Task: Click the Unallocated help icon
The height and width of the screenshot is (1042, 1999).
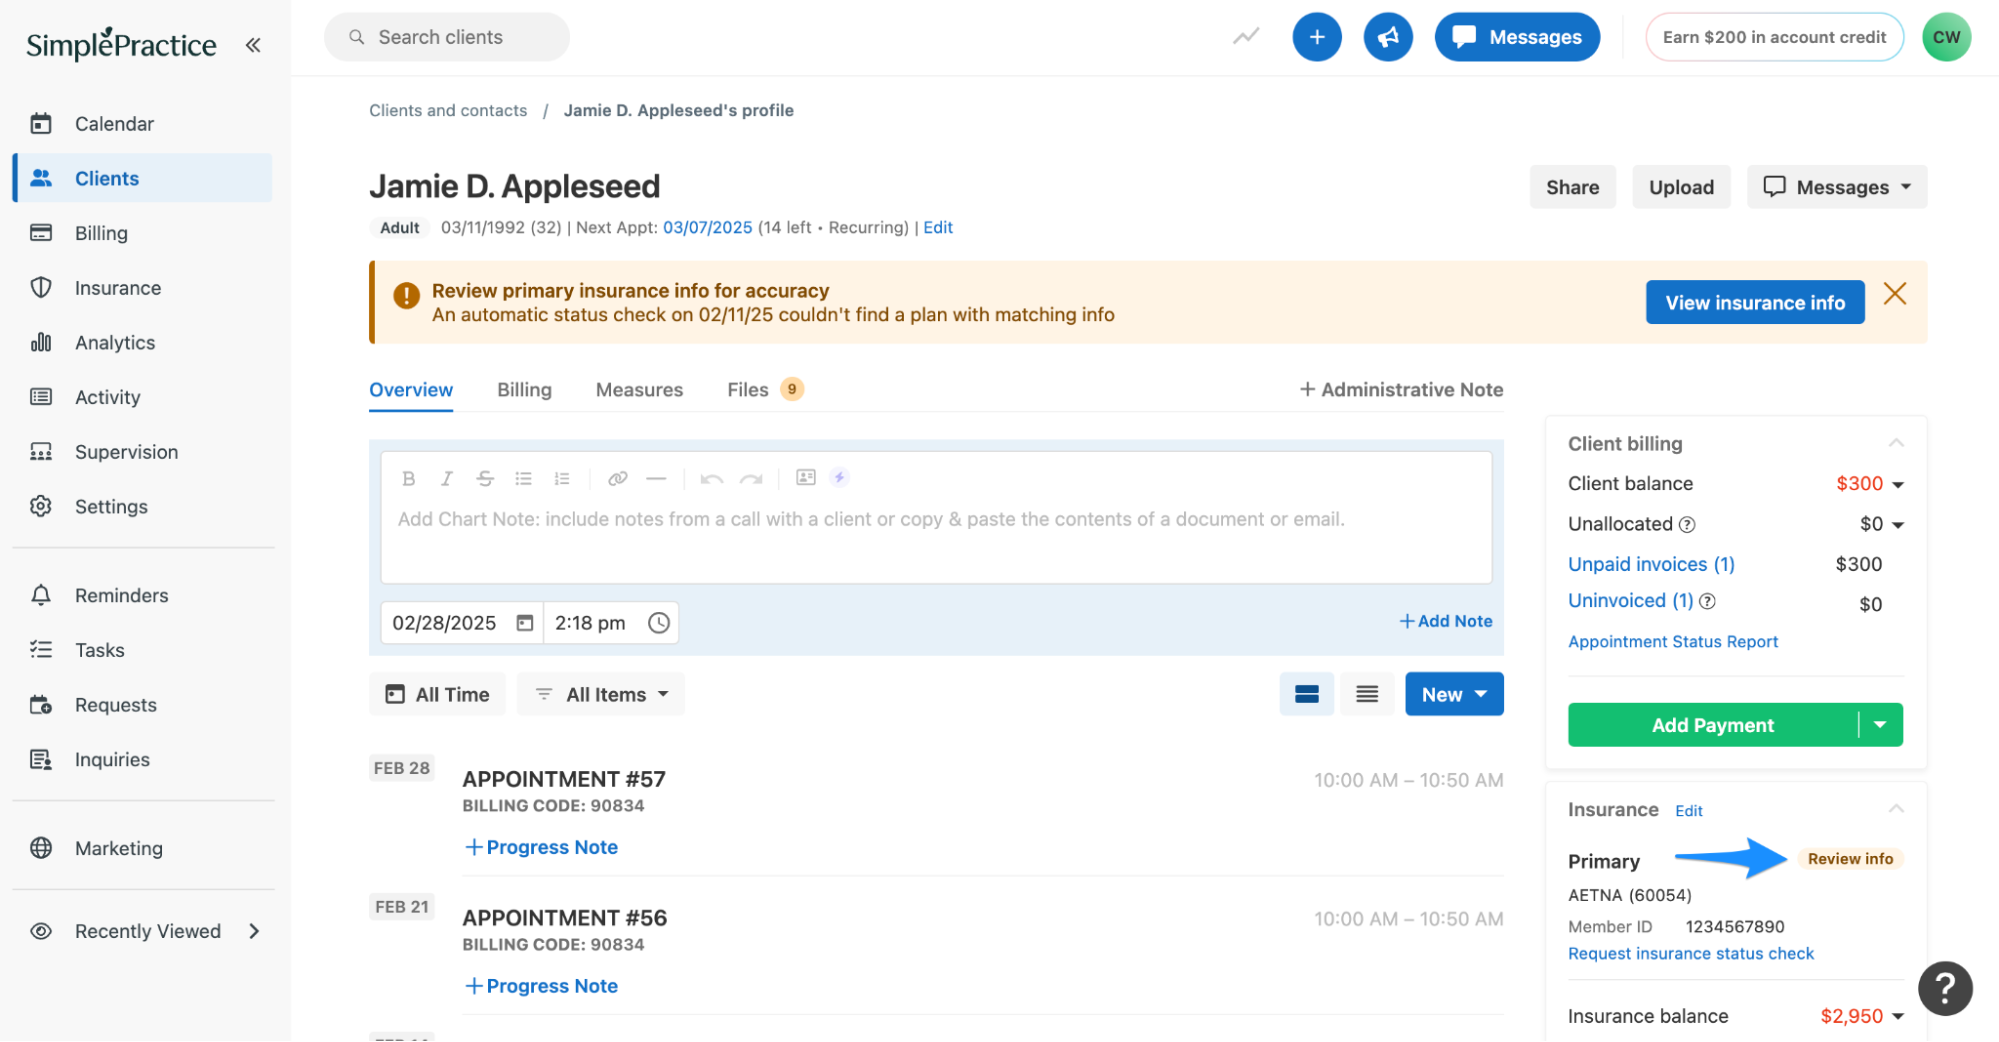Action: [1686, 524]
